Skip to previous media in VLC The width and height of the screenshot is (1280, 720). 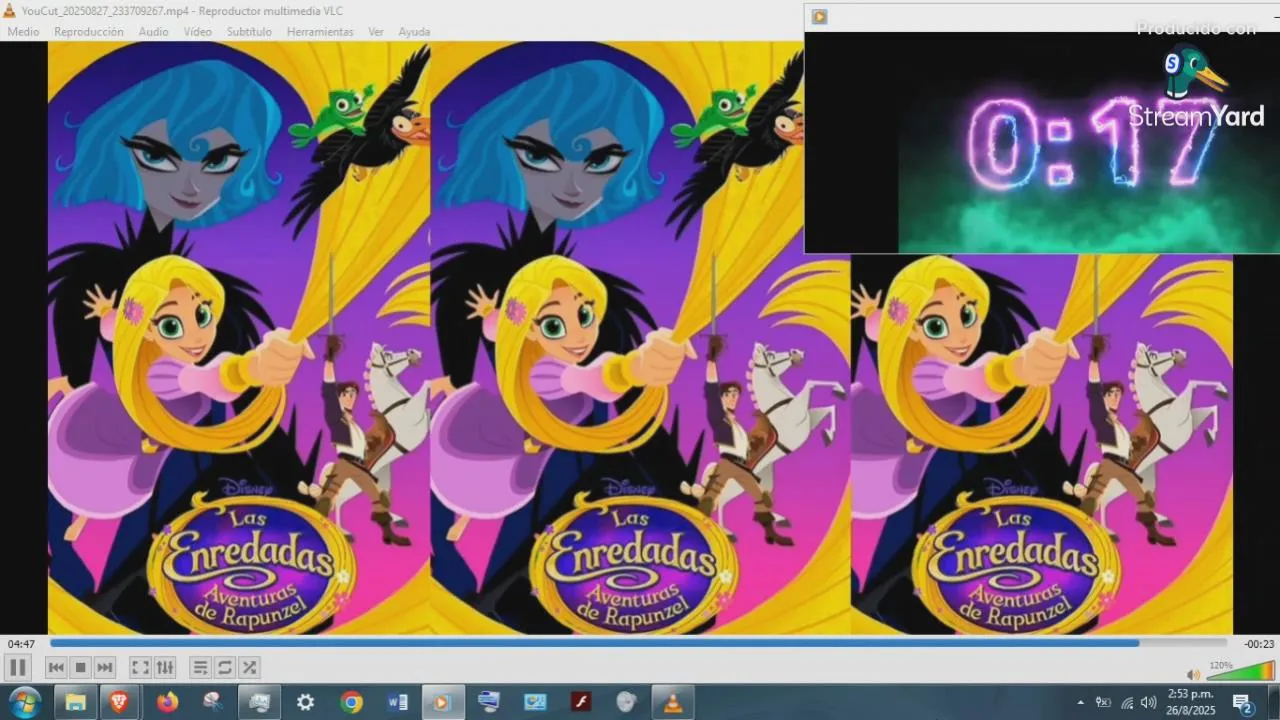pos(56,667)
